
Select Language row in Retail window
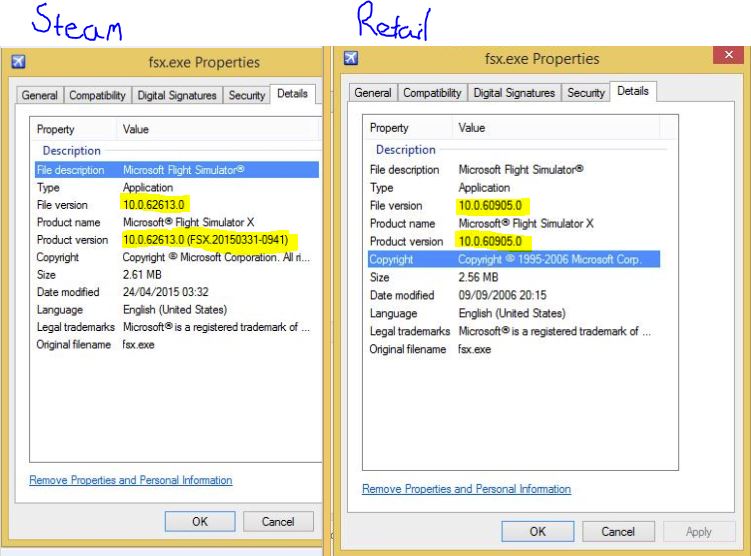514,313
